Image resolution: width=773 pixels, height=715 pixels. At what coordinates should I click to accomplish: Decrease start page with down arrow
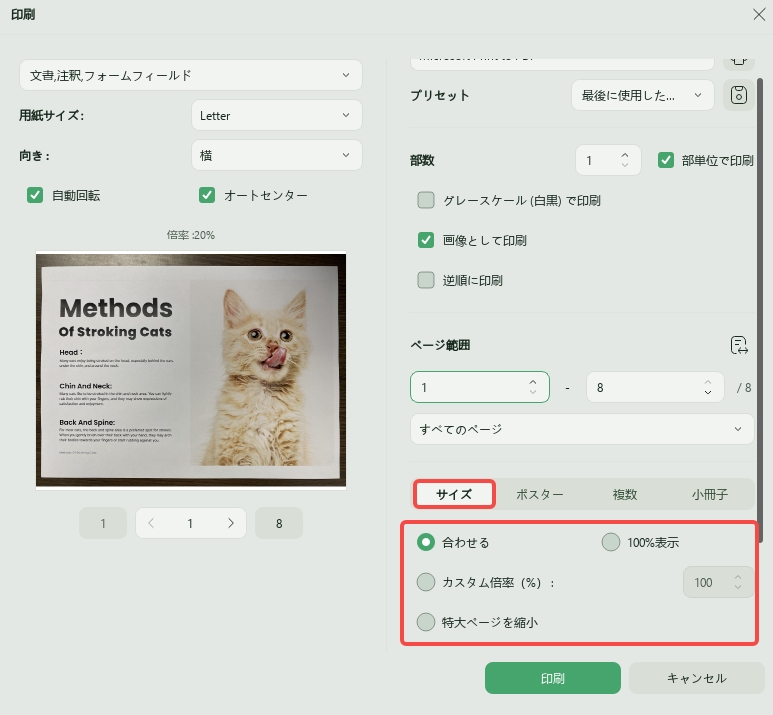(x=532, y=392)
